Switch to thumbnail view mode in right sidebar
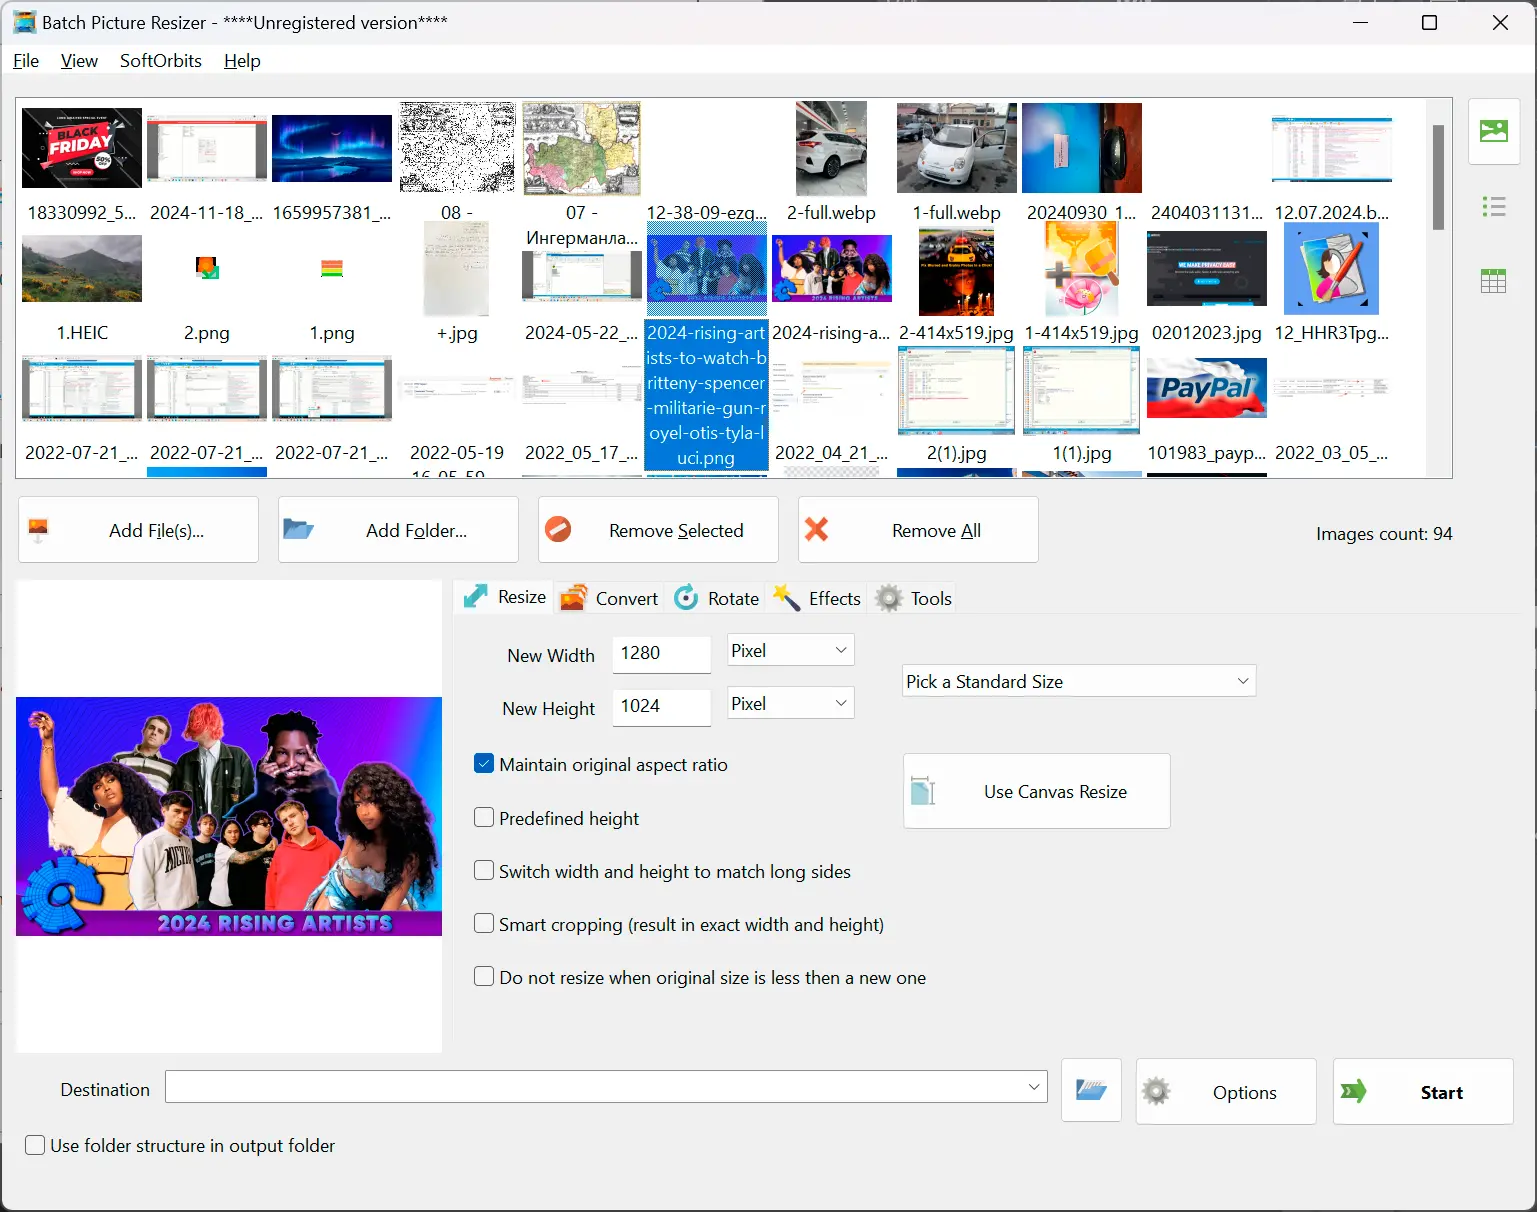This screenshot has width=1537, height=1212. pyautogui.click(x=1493, y=131)
